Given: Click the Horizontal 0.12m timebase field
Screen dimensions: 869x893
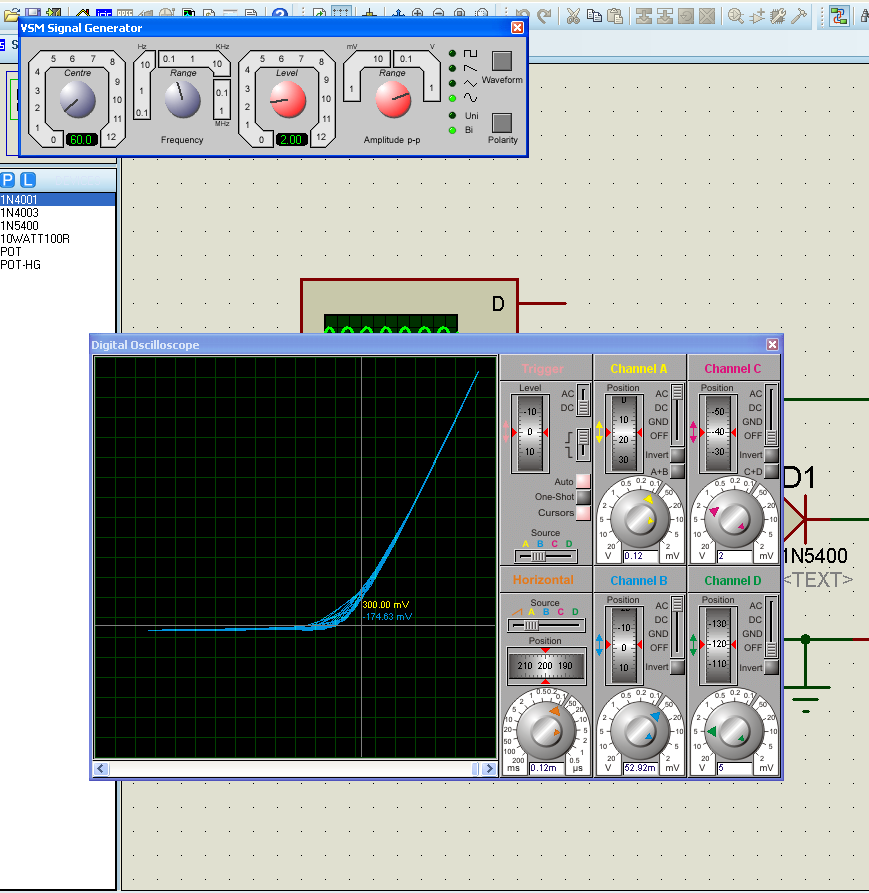Looking at the screenshot, I should [547, 768].
